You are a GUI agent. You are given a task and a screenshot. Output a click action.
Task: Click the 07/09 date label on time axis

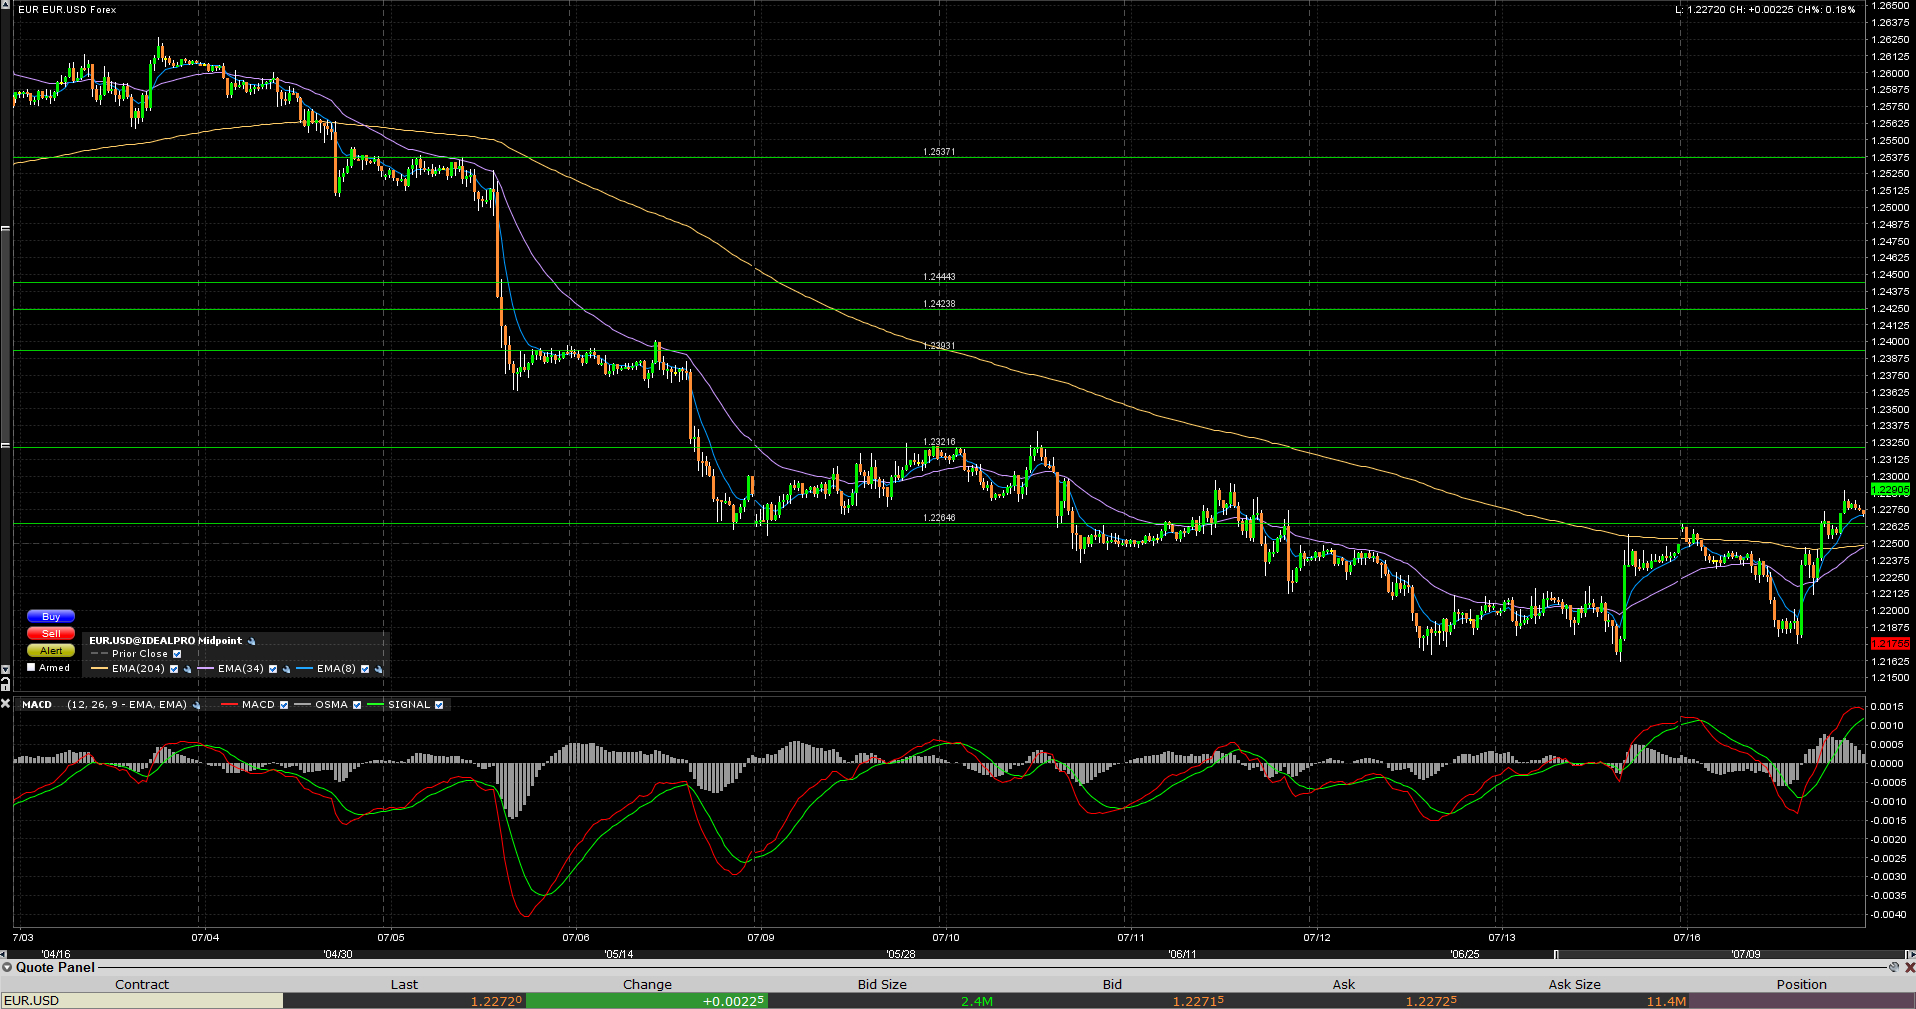761,938
